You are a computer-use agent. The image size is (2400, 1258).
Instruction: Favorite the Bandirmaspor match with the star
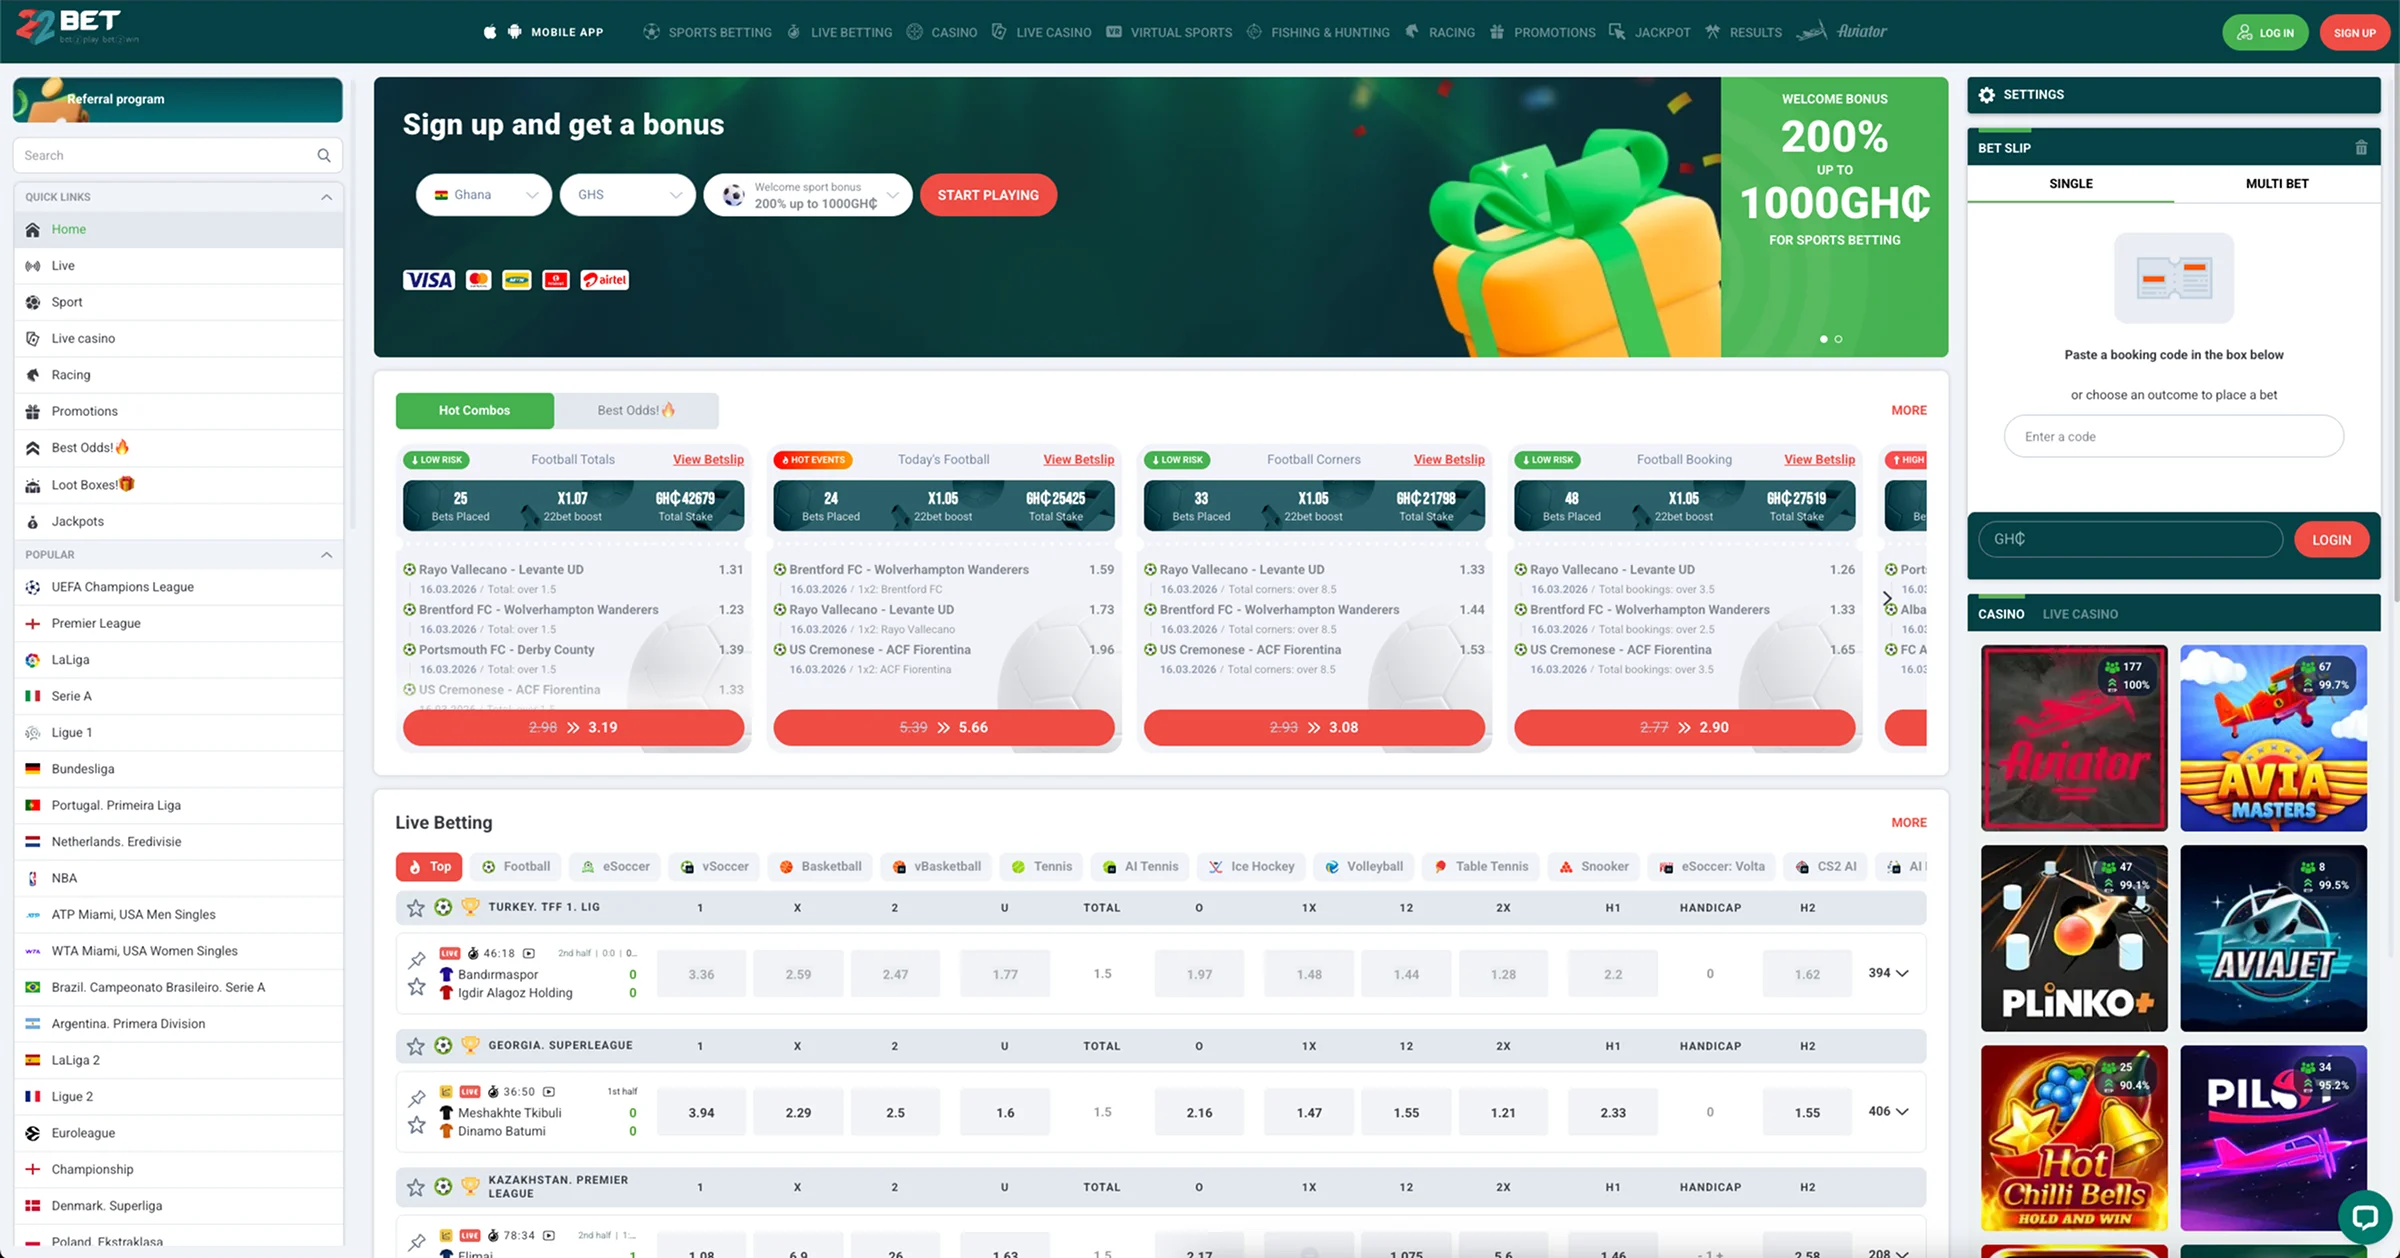click(x=416, y=986)
